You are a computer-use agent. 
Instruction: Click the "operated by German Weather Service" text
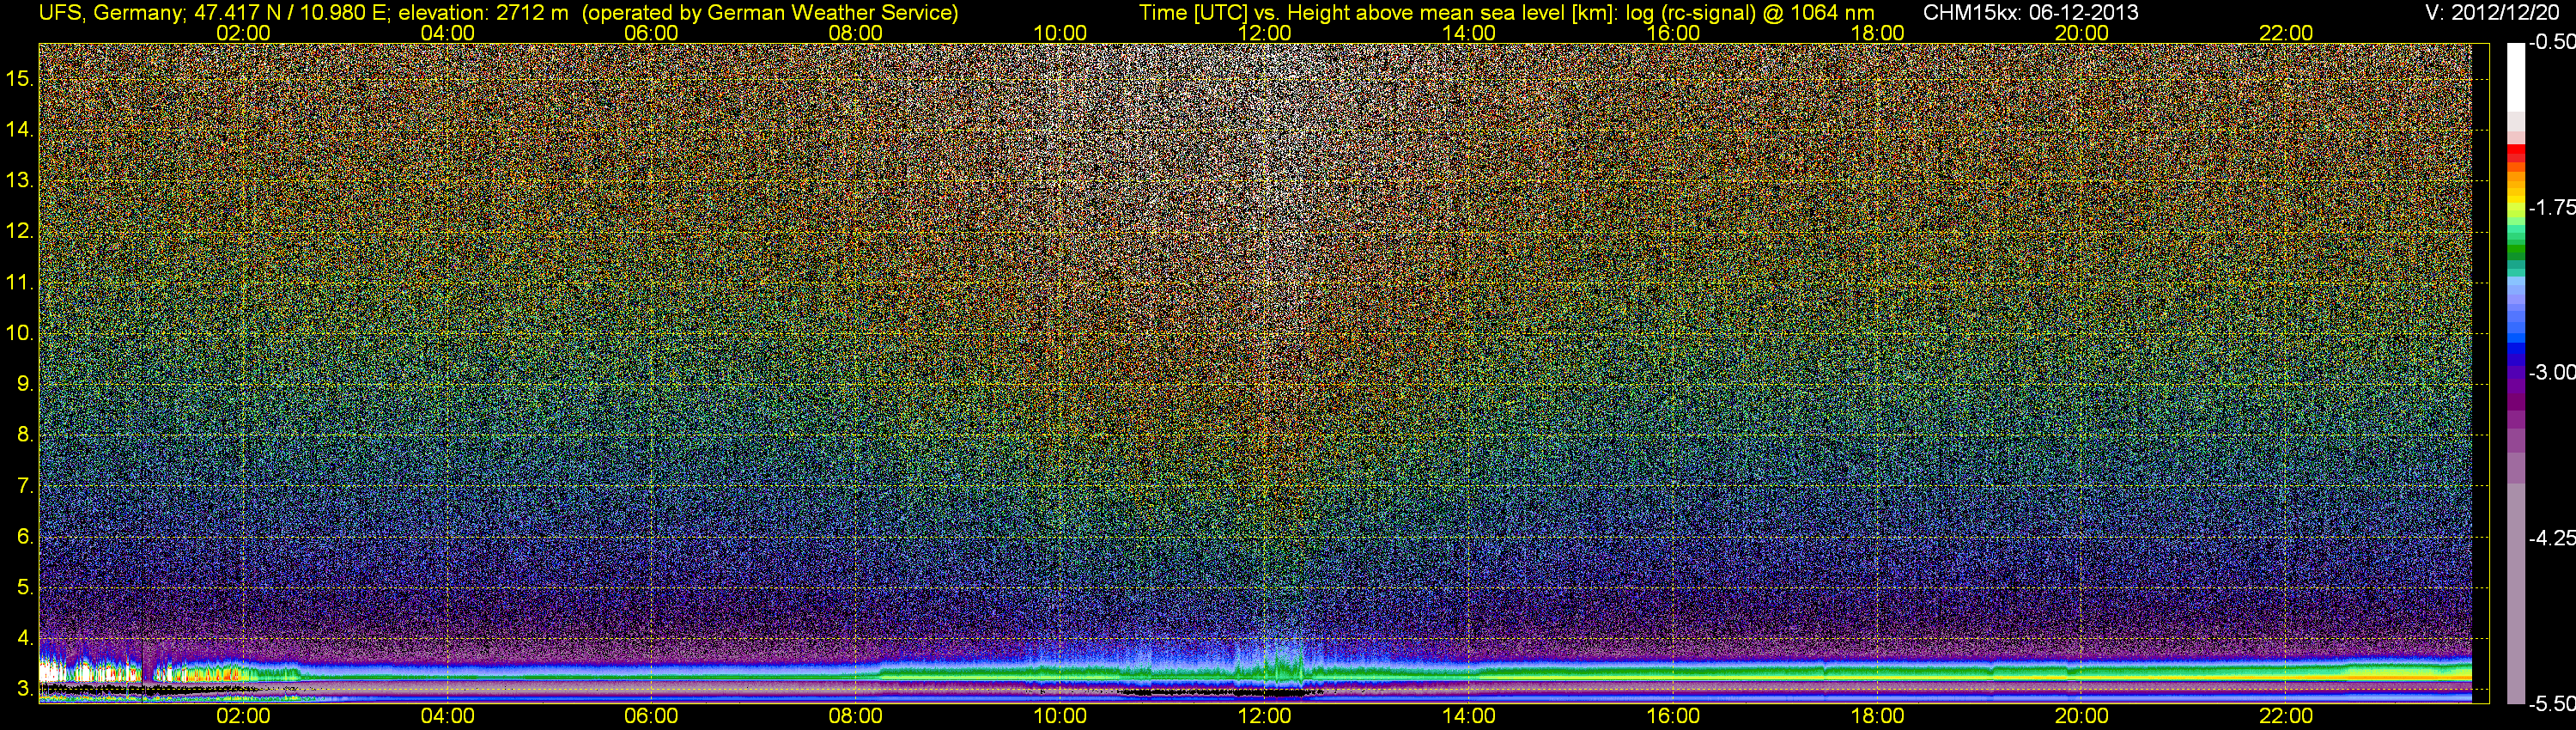click(770, 13)
